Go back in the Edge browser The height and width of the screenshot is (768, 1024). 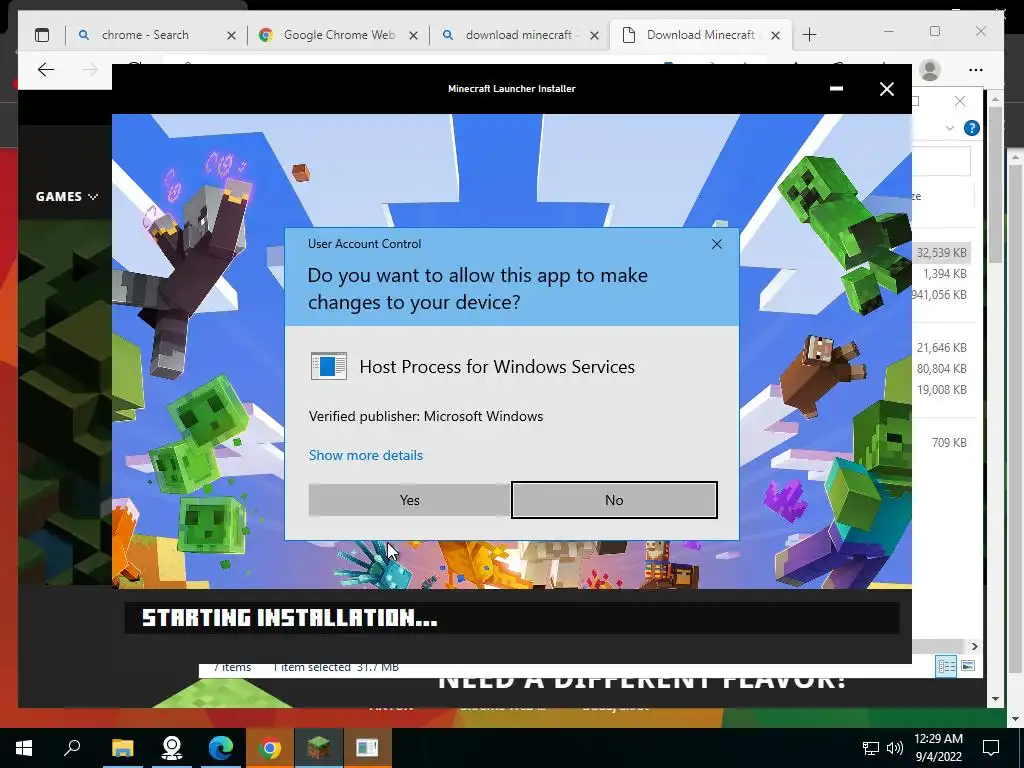tap(46, 70)
